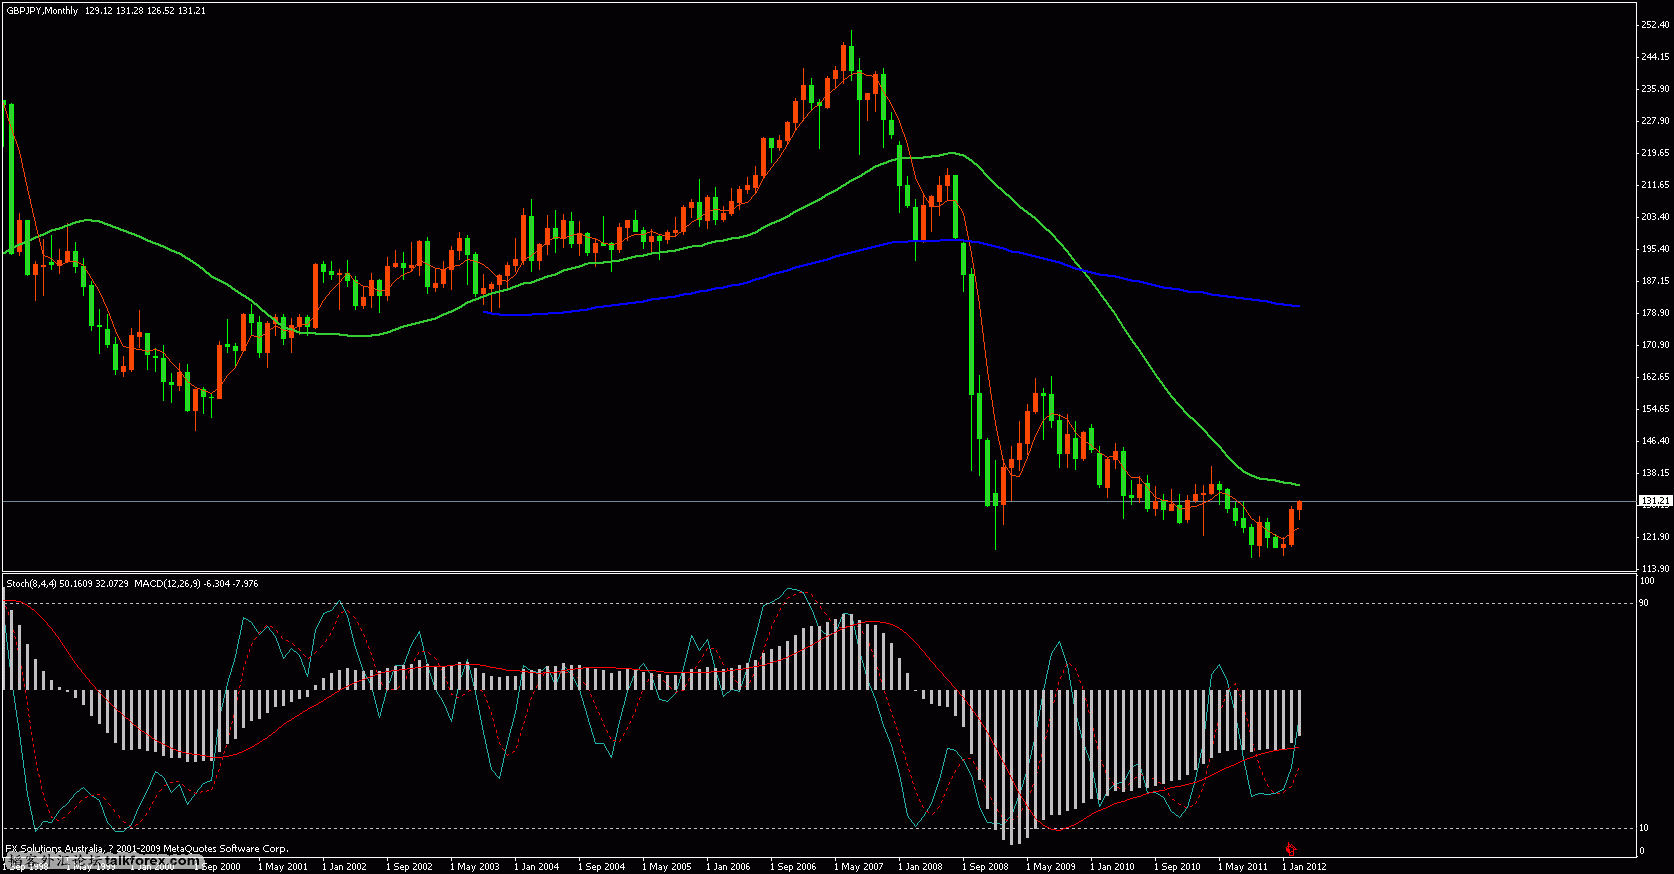Click the 1 May 2007 date label
The image size is (1674, 874).
coord(859,867)
